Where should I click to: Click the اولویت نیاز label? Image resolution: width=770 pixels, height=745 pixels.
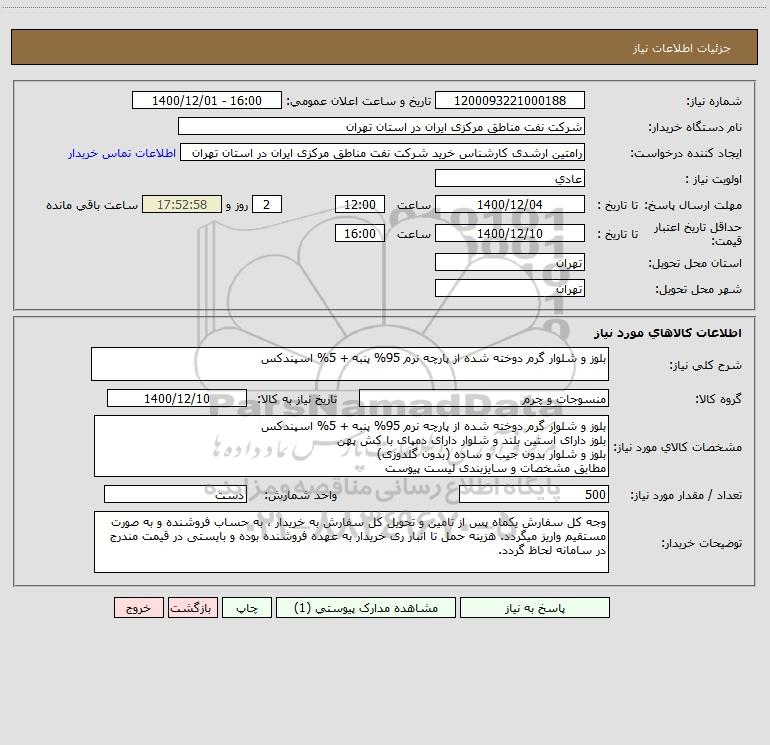pyautogui.click(x=714, y=179)
